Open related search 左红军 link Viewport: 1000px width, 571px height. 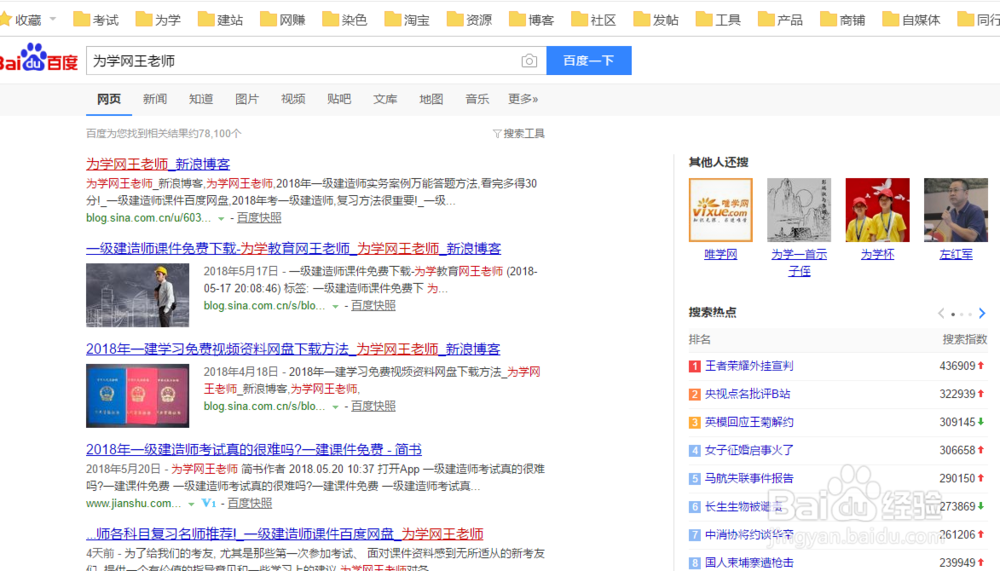tap(956, 255)
